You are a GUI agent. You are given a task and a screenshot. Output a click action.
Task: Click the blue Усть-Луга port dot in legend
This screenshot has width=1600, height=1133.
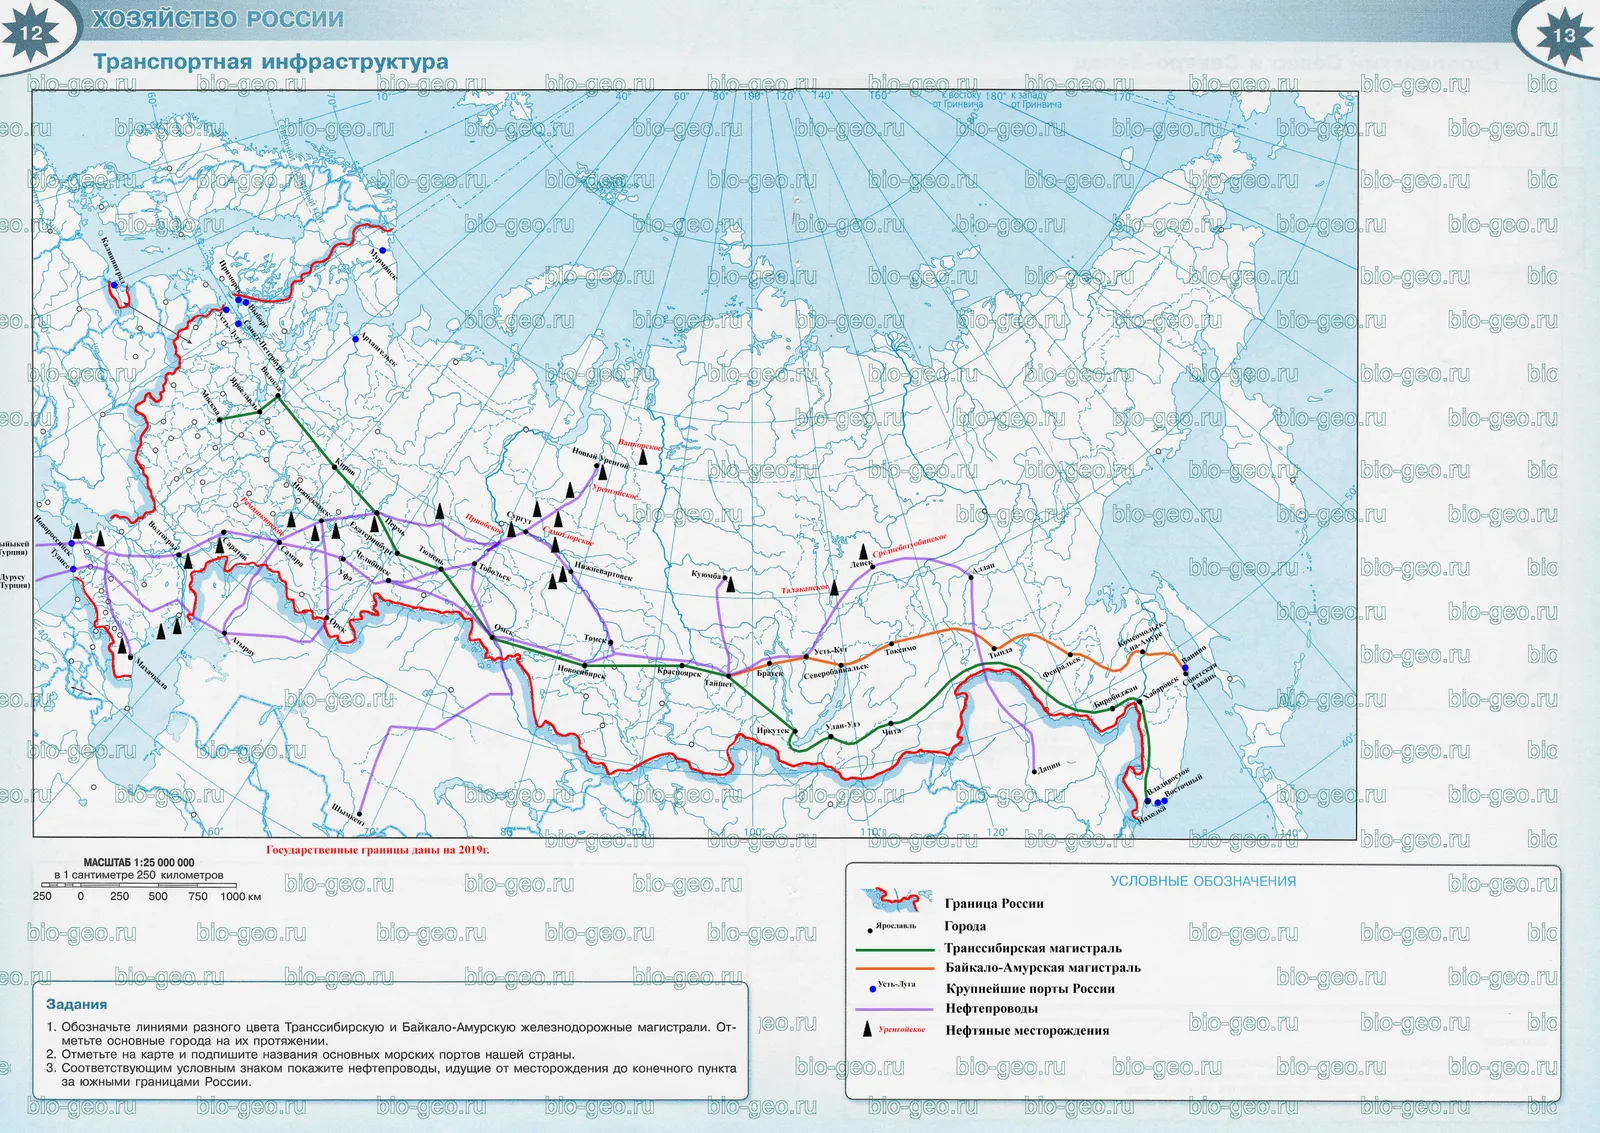[873, 988]
